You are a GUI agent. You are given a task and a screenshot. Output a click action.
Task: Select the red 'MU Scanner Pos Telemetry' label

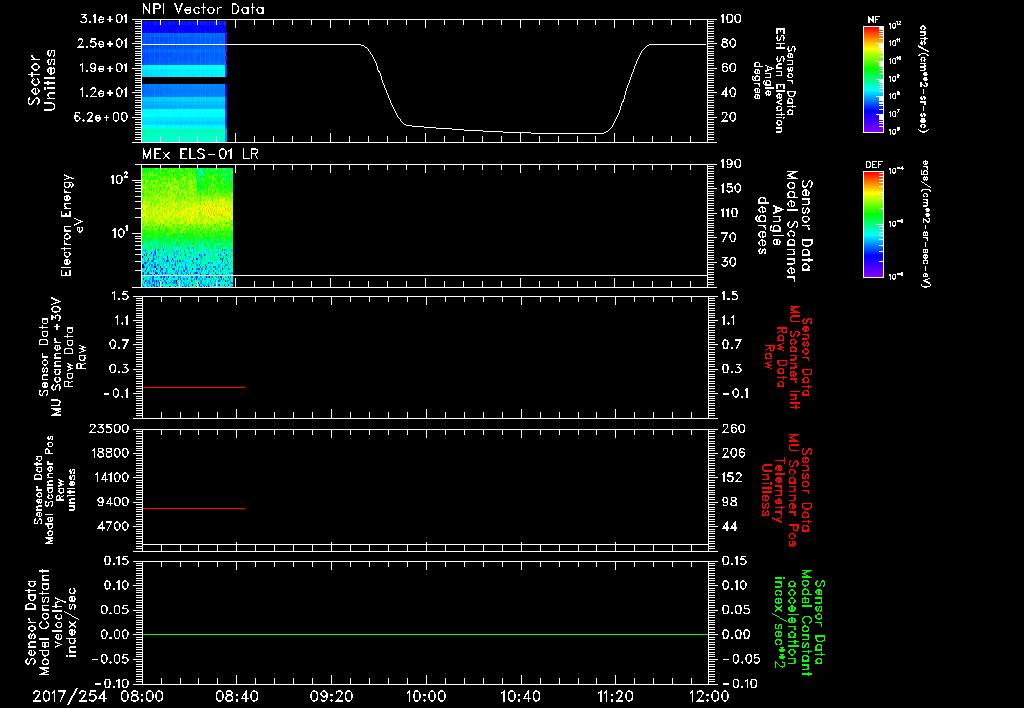pos(788,490)
